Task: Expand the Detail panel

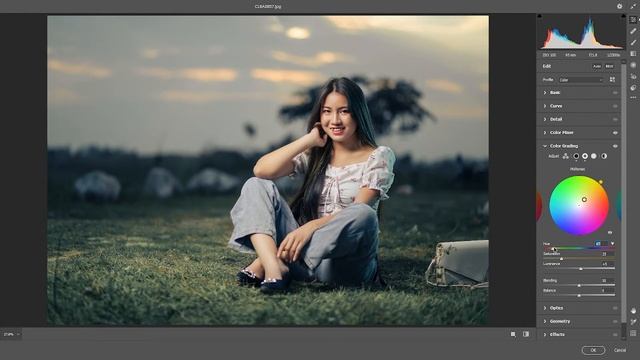Action: click(545, 119)
